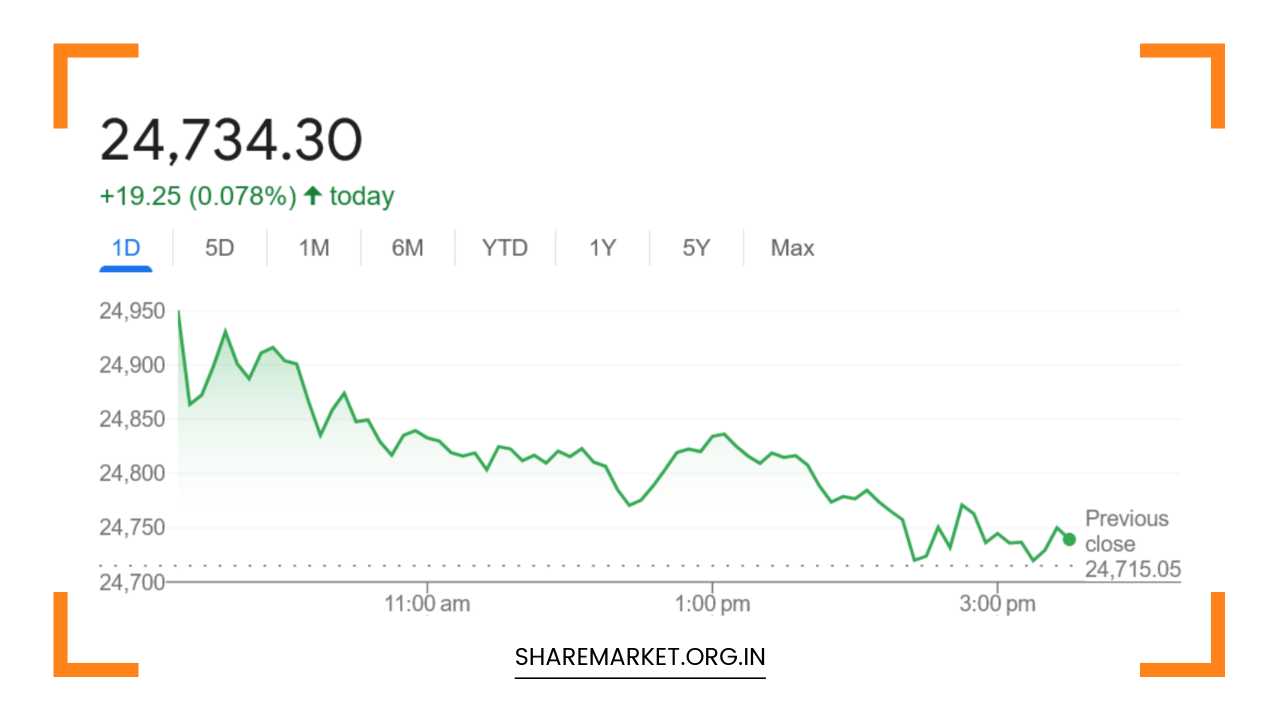Click the chart's opening price peak
This screenshot has height=720, width=1280.
point(178,312)
